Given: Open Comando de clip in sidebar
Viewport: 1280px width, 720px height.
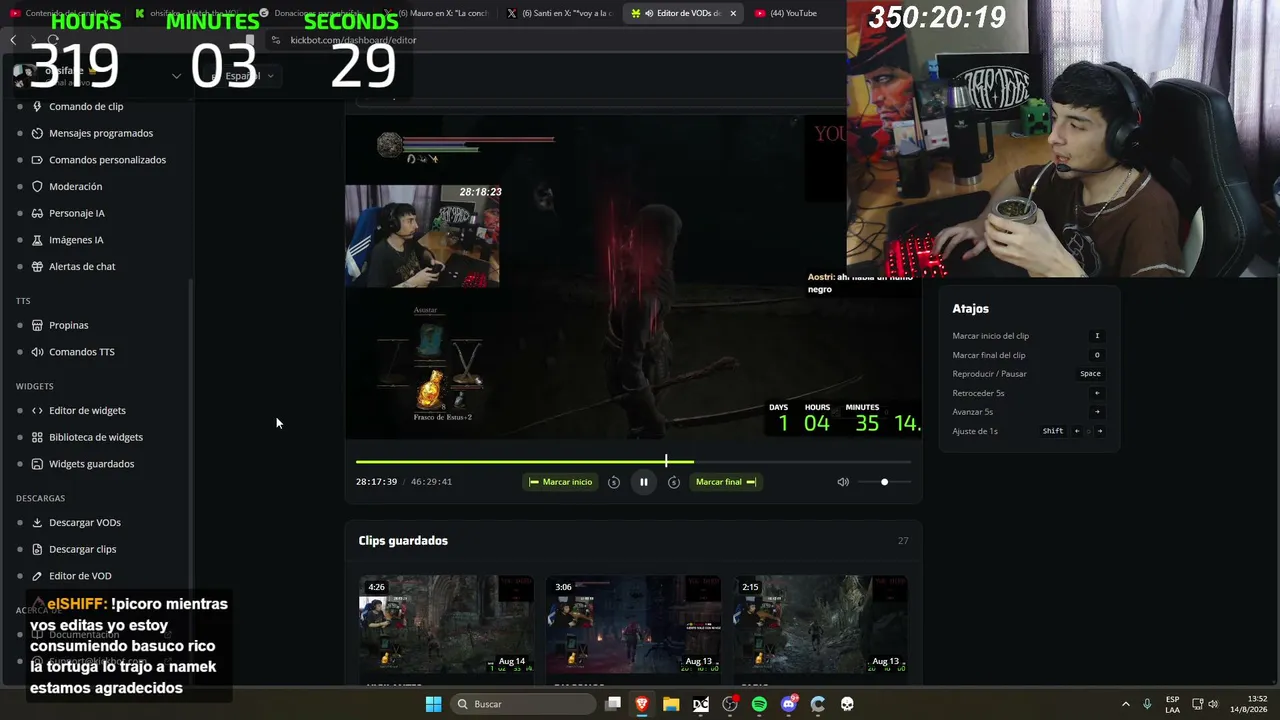Looking at the screenshot, I should coord(86,106).
